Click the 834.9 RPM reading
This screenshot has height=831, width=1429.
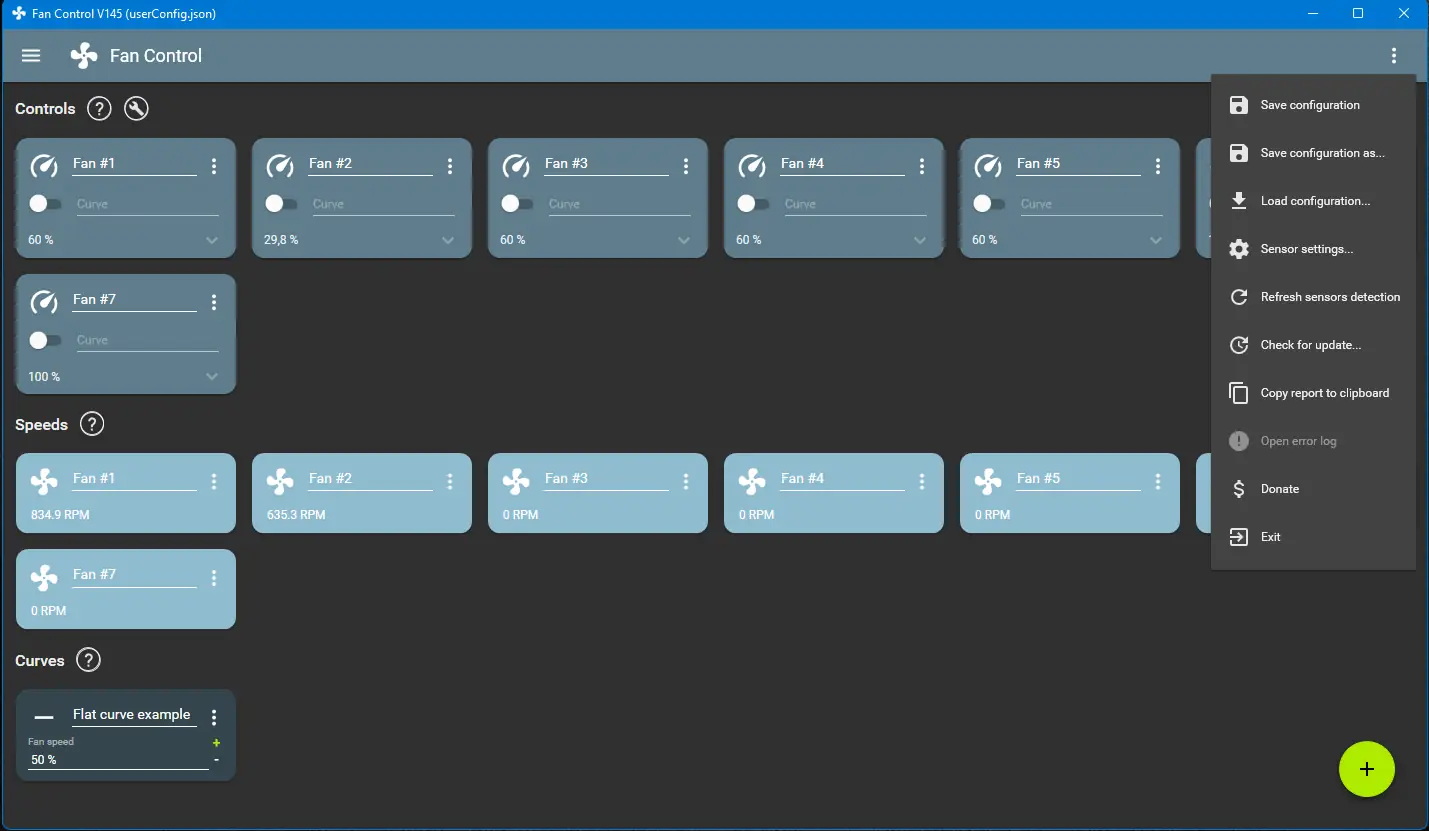pyautogui.click(x=59, y=515)
